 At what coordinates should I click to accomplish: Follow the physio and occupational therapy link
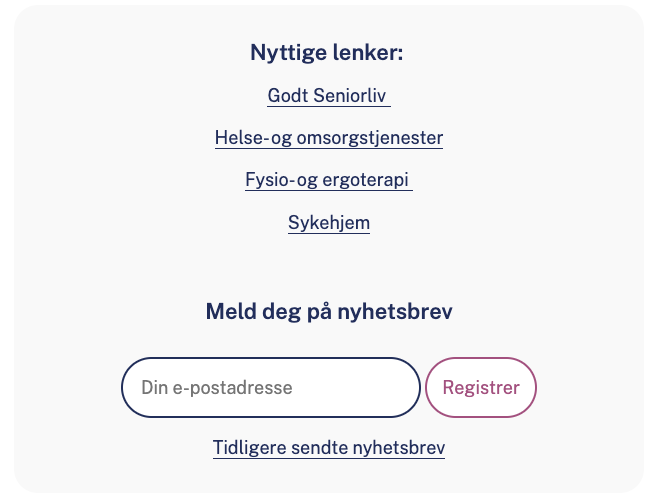click(328, 181)
